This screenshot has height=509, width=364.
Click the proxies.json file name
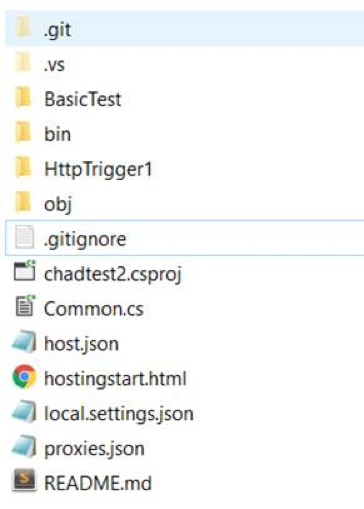[x=95, y=449]
